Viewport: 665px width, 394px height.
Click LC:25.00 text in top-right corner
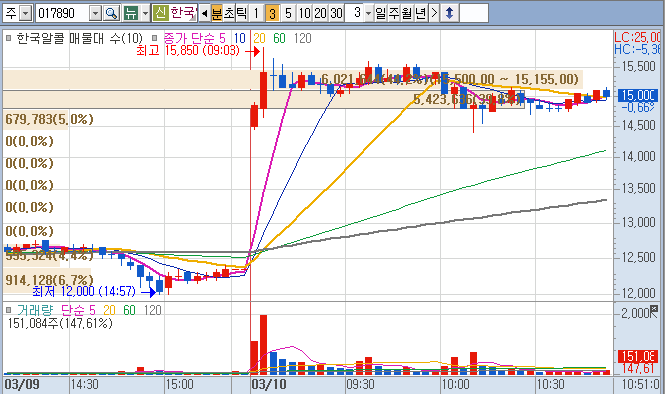click(x=637, y=37)
